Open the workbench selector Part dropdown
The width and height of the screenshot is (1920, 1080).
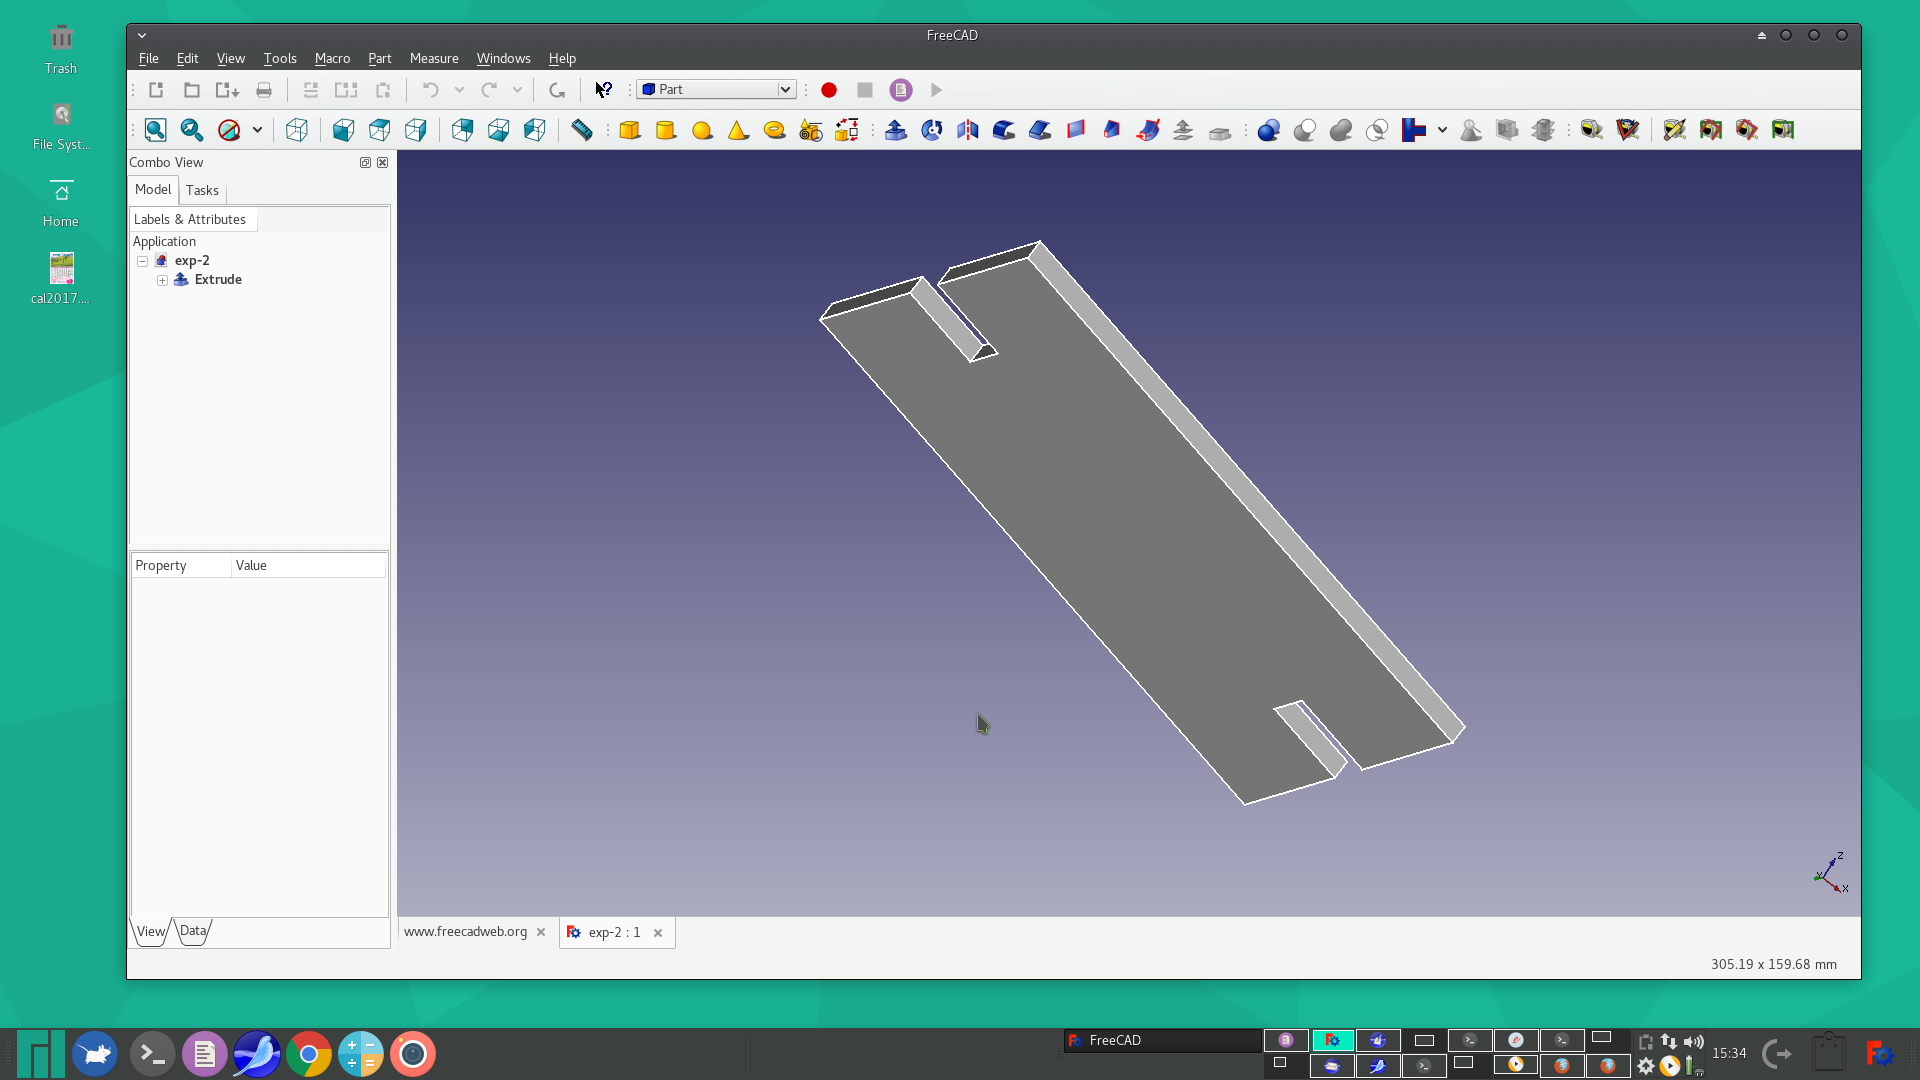pos(717,90)
